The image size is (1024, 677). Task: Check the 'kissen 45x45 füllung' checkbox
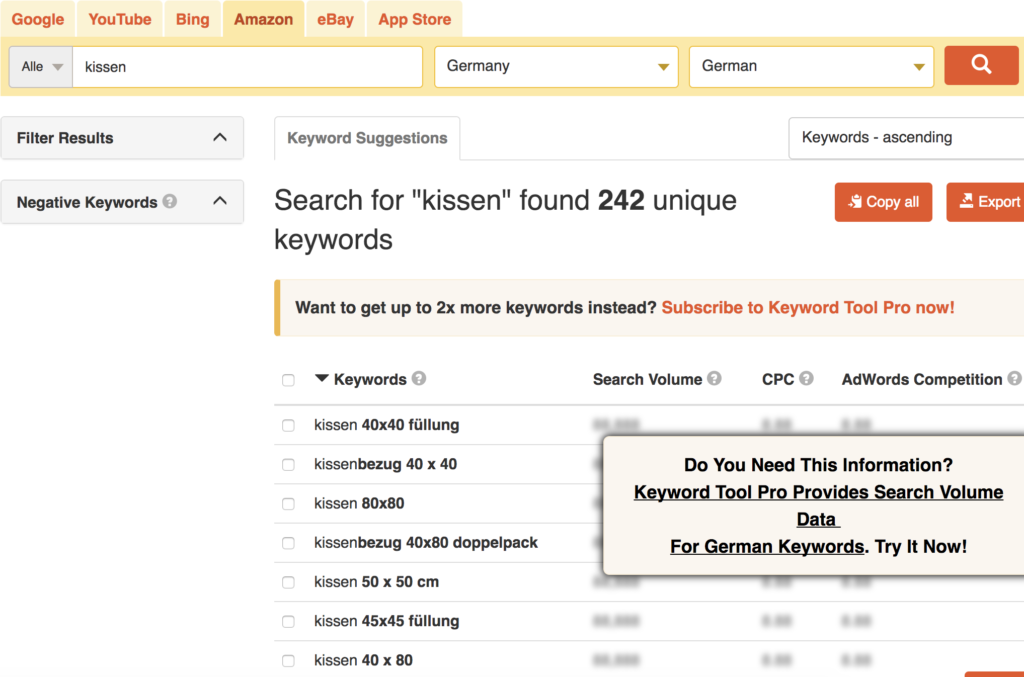coord(288,622)
